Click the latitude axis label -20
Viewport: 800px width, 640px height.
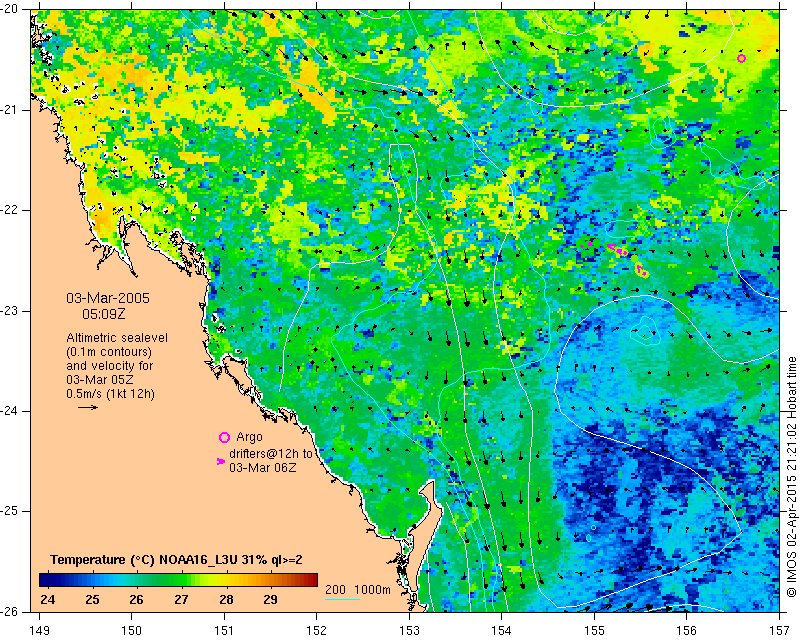(9, 9)
